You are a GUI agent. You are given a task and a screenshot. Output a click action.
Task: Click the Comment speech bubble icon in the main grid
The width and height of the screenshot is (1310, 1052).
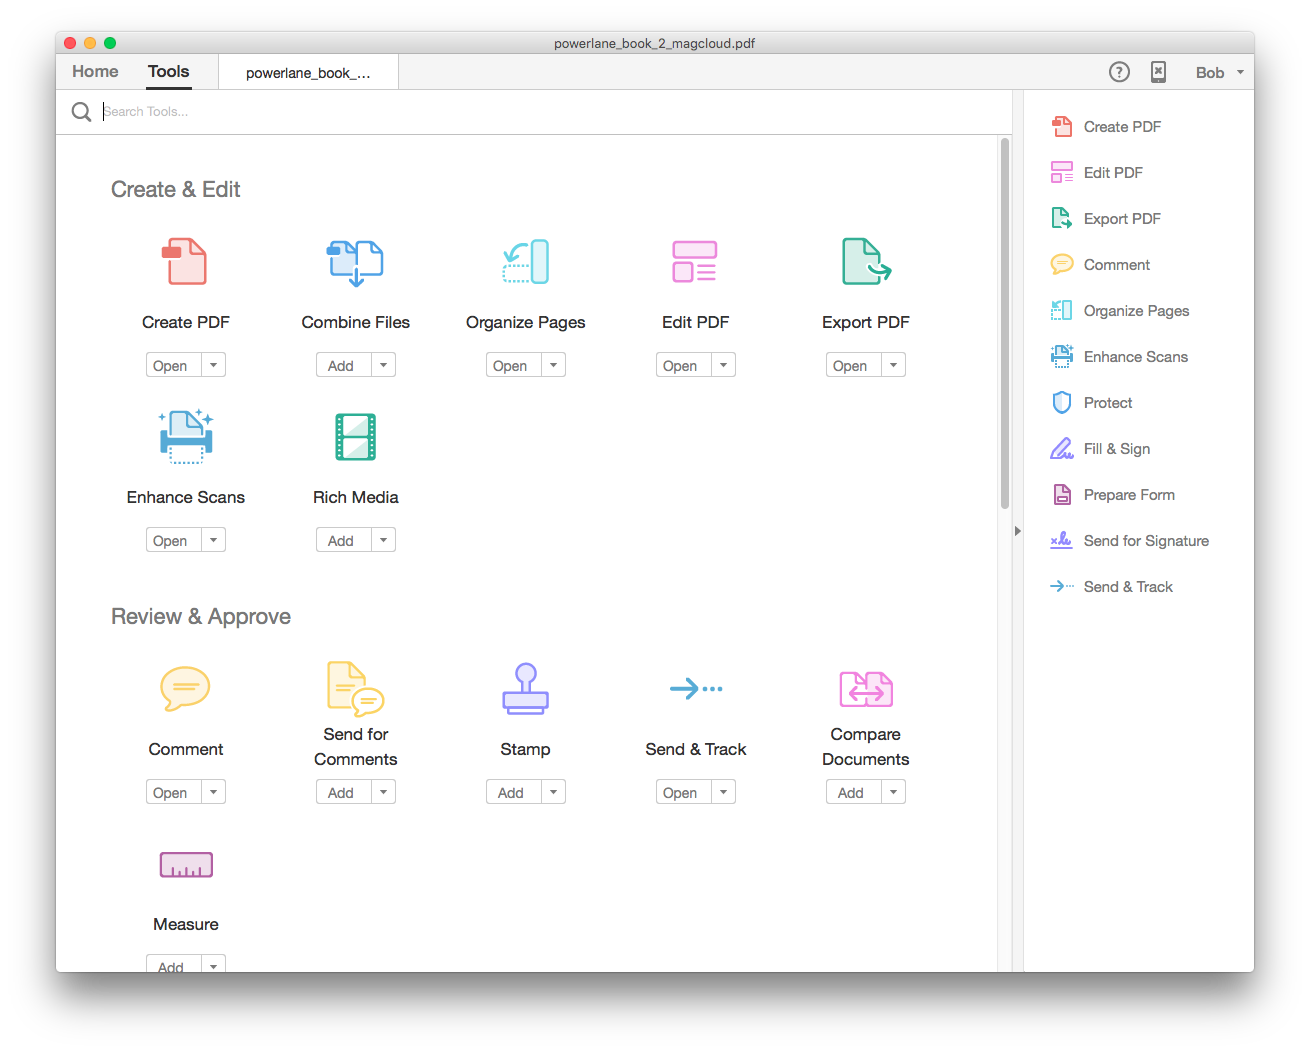coord(185,688)
